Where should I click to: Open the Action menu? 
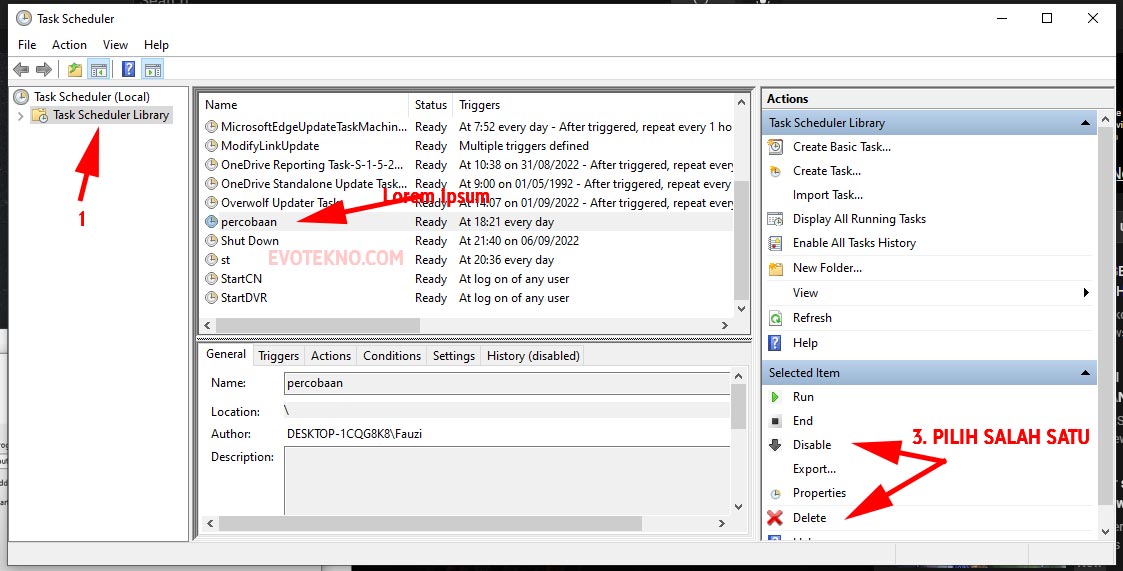click(69, 45)
